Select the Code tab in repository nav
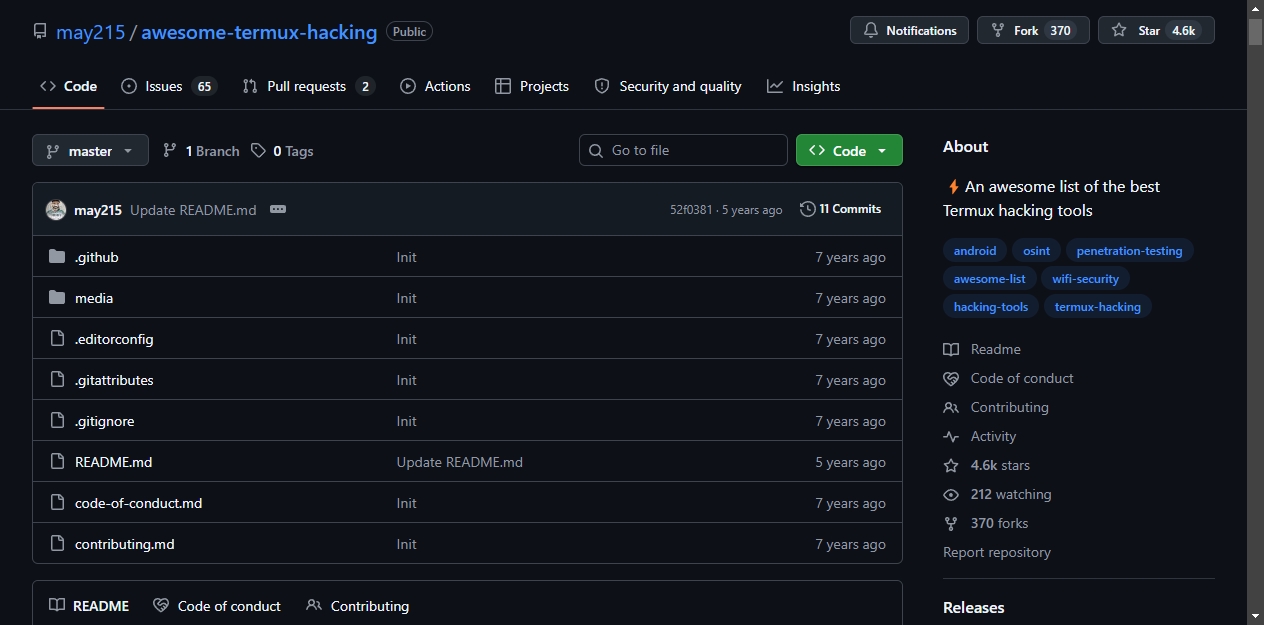The image size is (1264, 625). (68, 87)
